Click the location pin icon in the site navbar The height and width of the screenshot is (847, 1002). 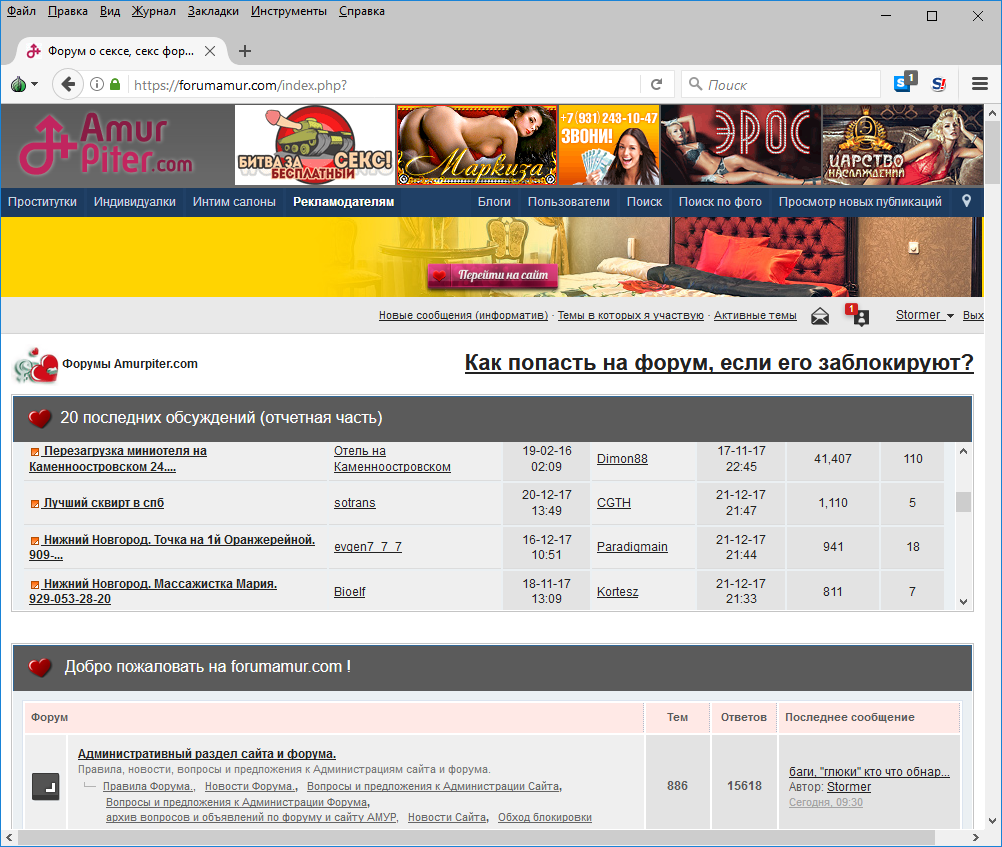pyautogui.click(x=966, y=201)
